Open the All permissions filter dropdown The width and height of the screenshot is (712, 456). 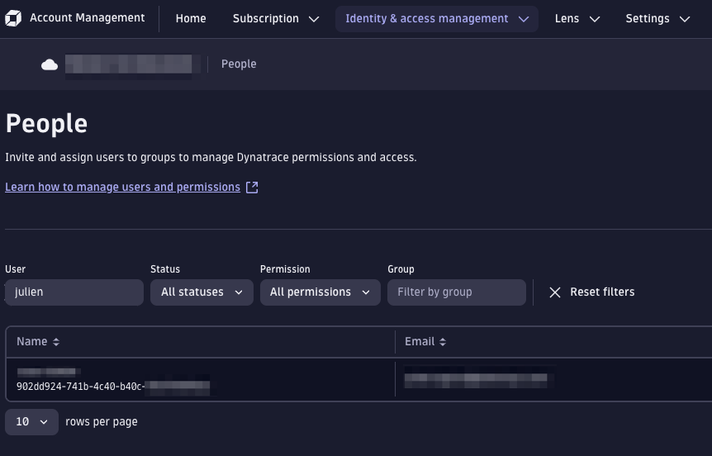[x=320, y=292]
